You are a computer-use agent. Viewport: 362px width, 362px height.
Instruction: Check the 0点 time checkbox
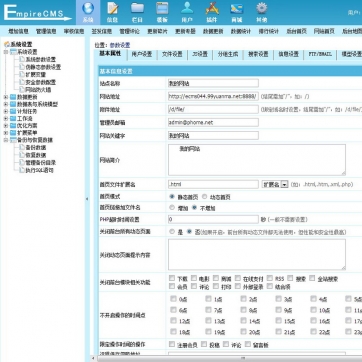173,299
